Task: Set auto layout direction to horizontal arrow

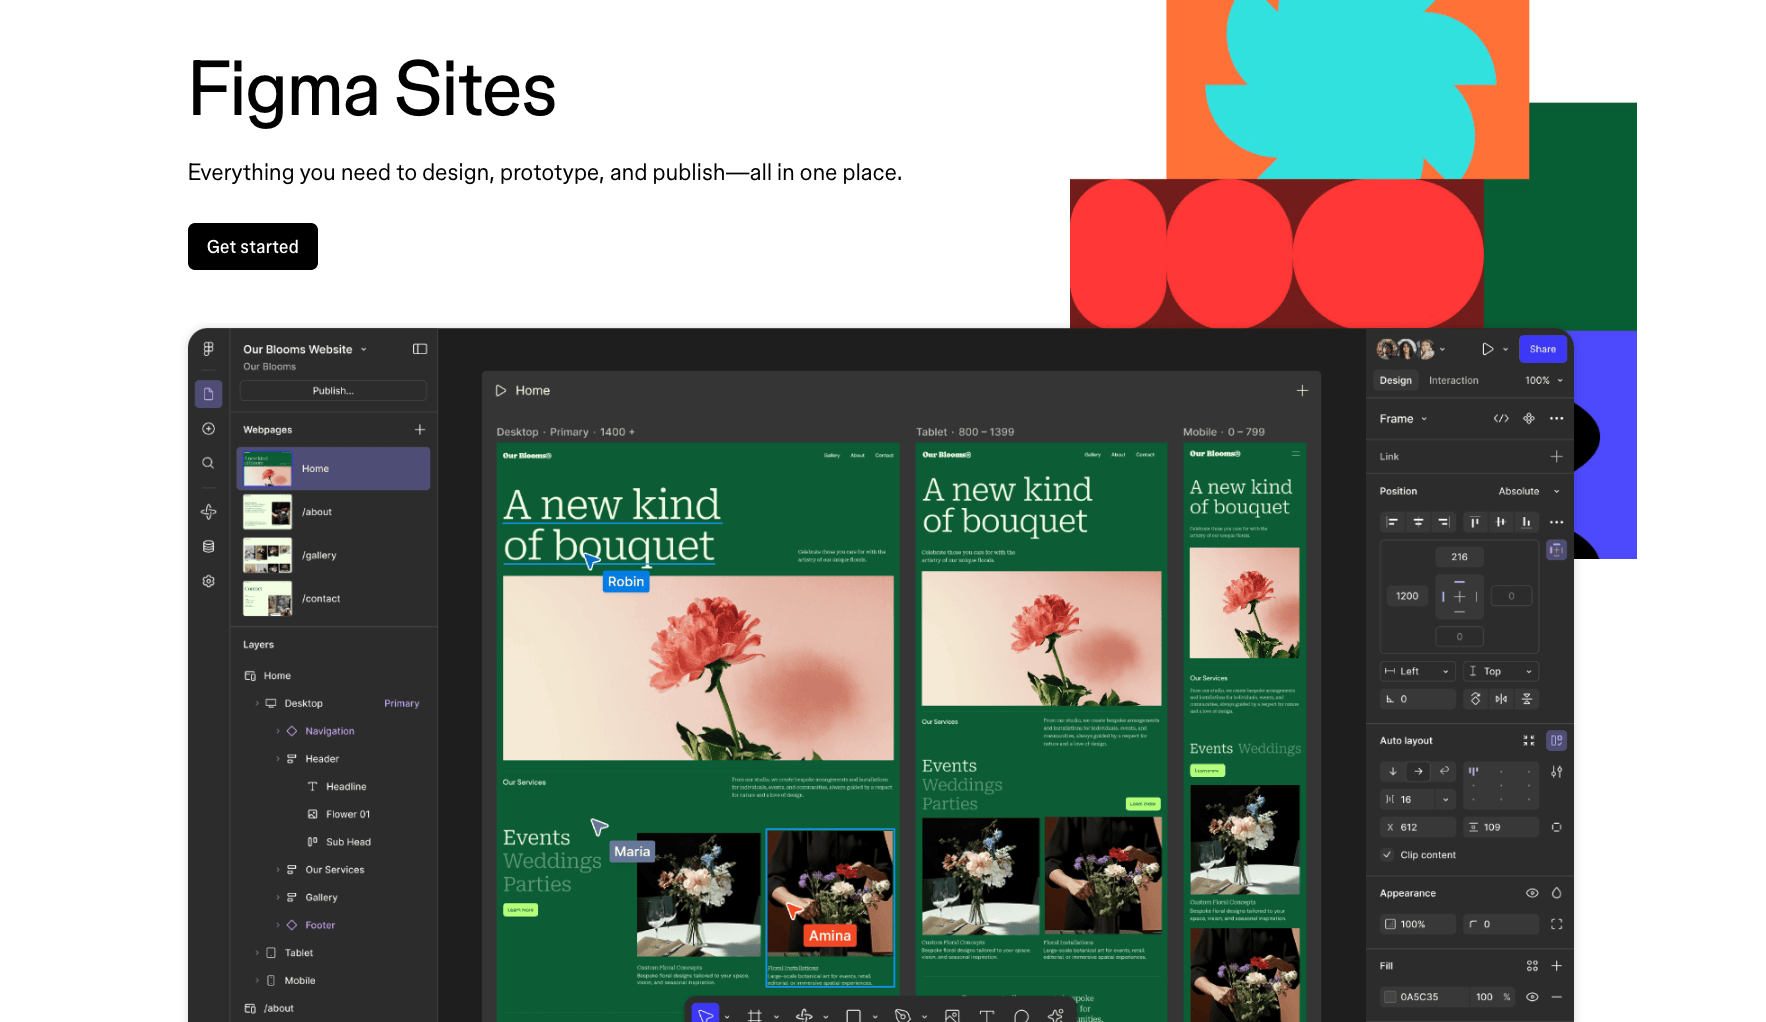Action: (x=1418, y=771)
